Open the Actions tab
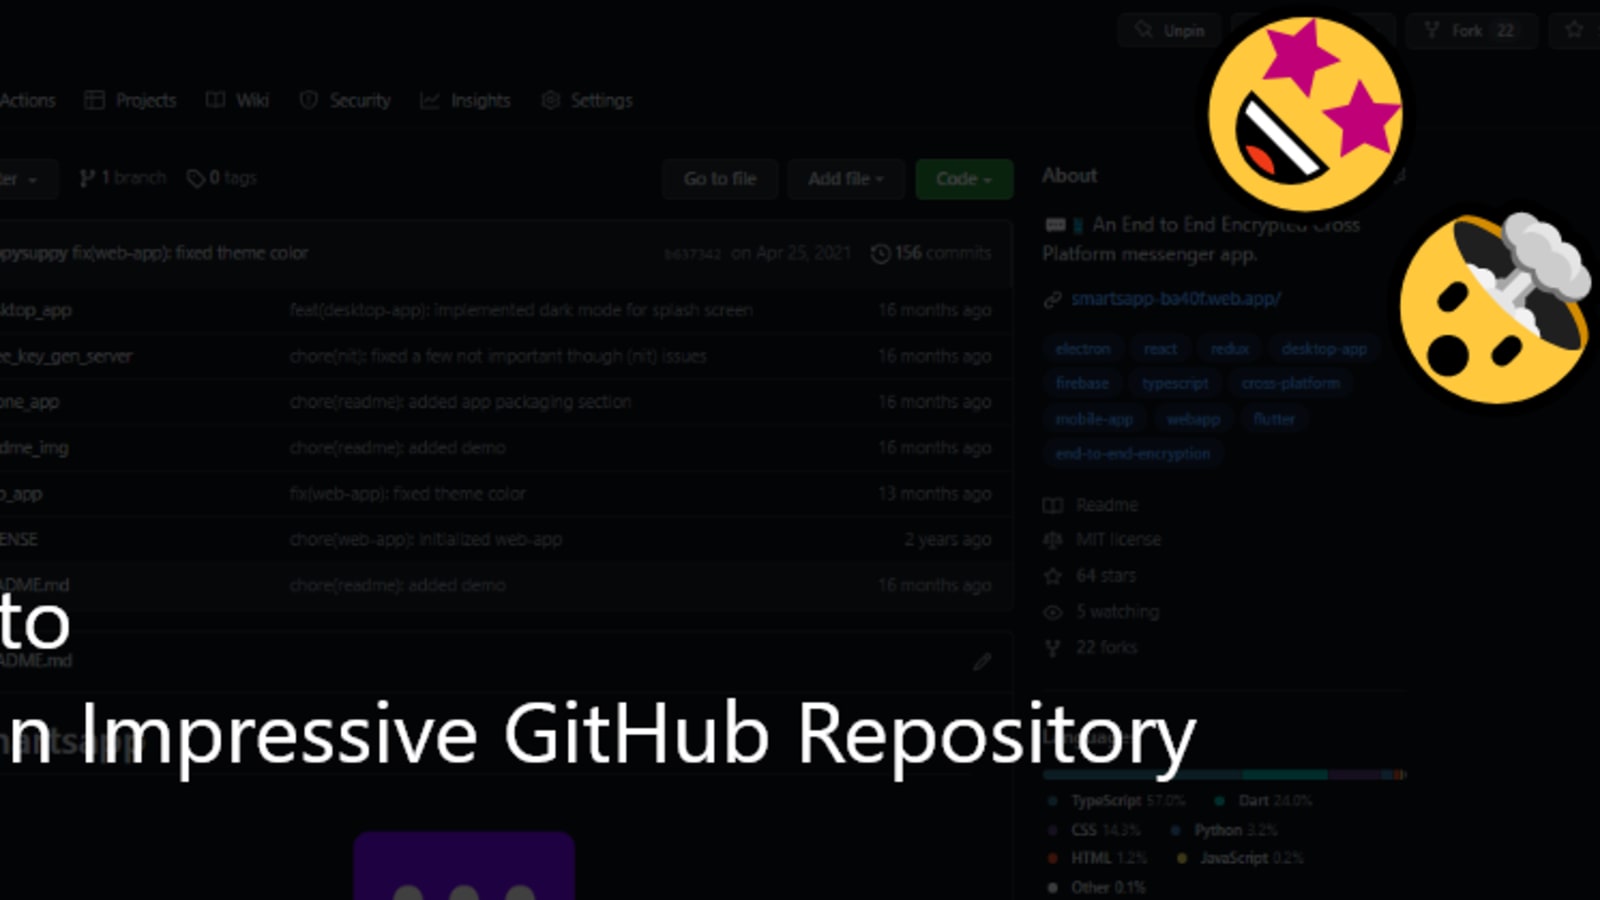The height and width of the screenshot is (900, 1600). point(27,100)
